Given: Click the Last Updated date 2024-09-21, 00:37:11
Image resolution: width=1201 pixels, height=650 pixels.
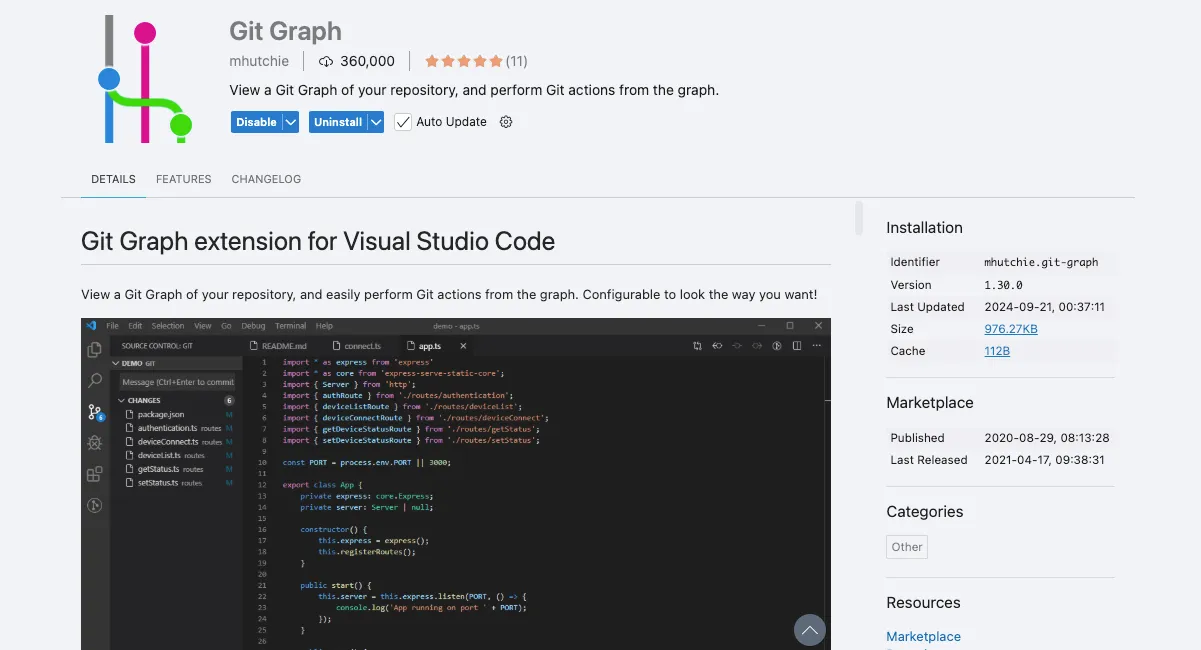Looking at the screenshot, I should (1044, 307).
